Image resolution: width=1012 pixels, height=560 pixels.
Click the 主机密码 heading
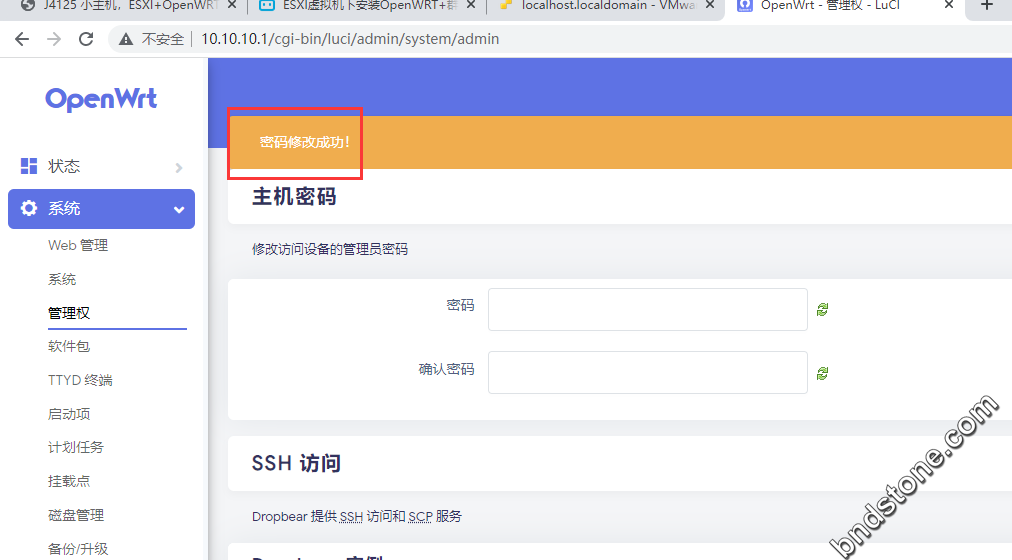tap(294, 196)
